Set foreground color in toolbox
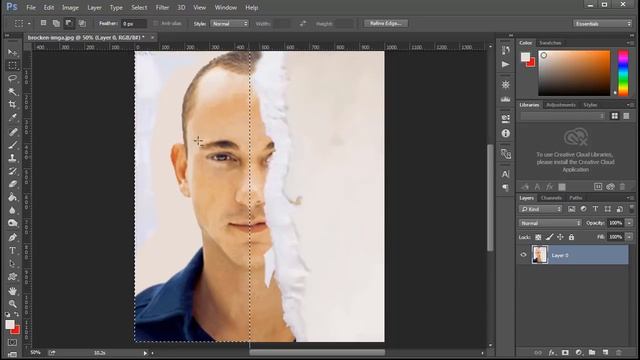The width and height of the screenshot is (640, 360). (x=10, y=324)
